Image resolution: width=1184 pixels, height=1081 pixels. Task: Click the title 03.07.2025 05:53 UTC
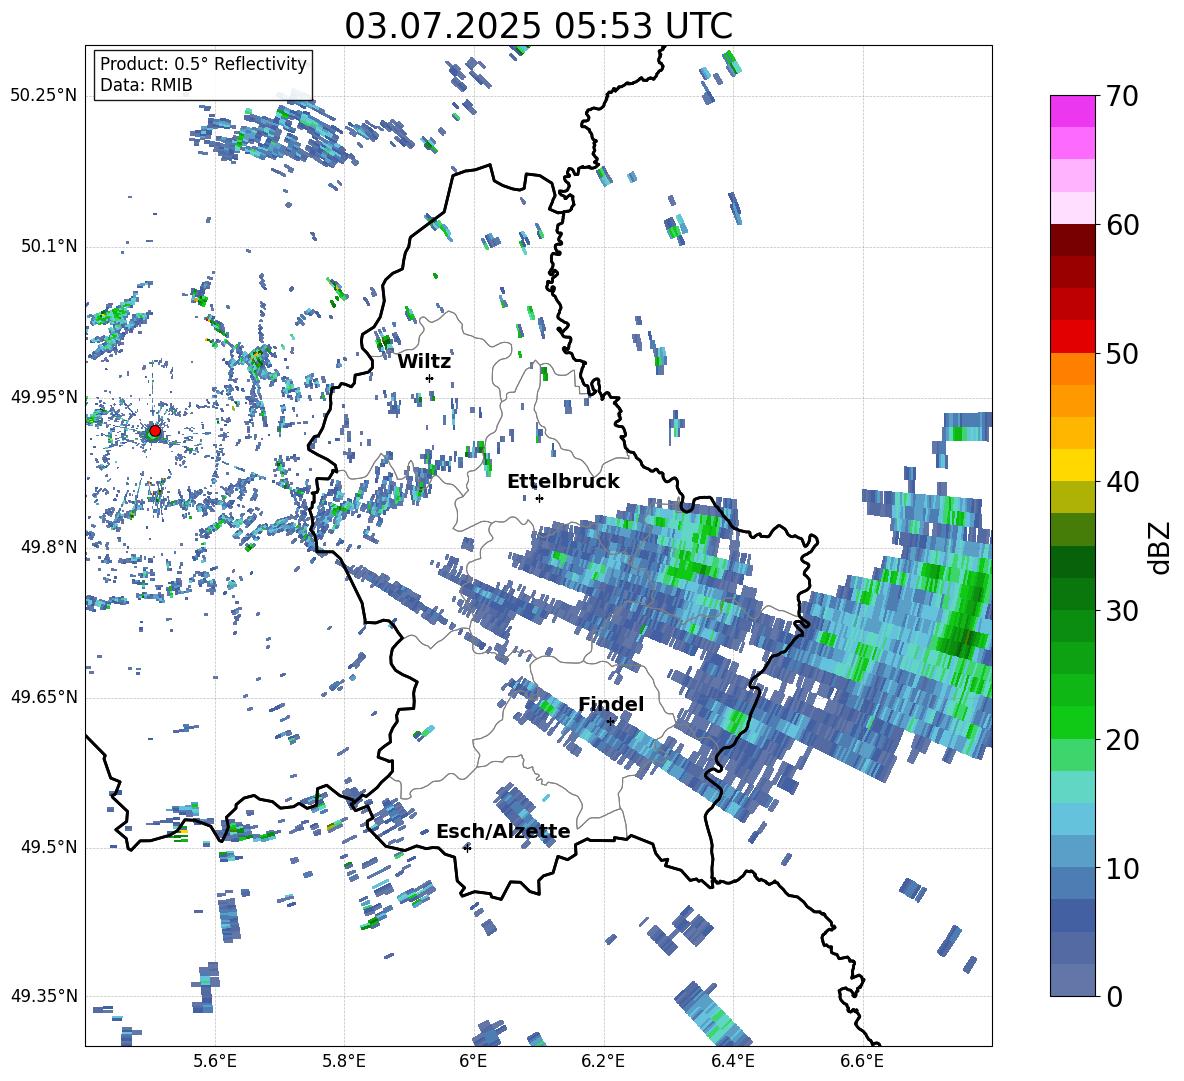[x=538, y=26]
